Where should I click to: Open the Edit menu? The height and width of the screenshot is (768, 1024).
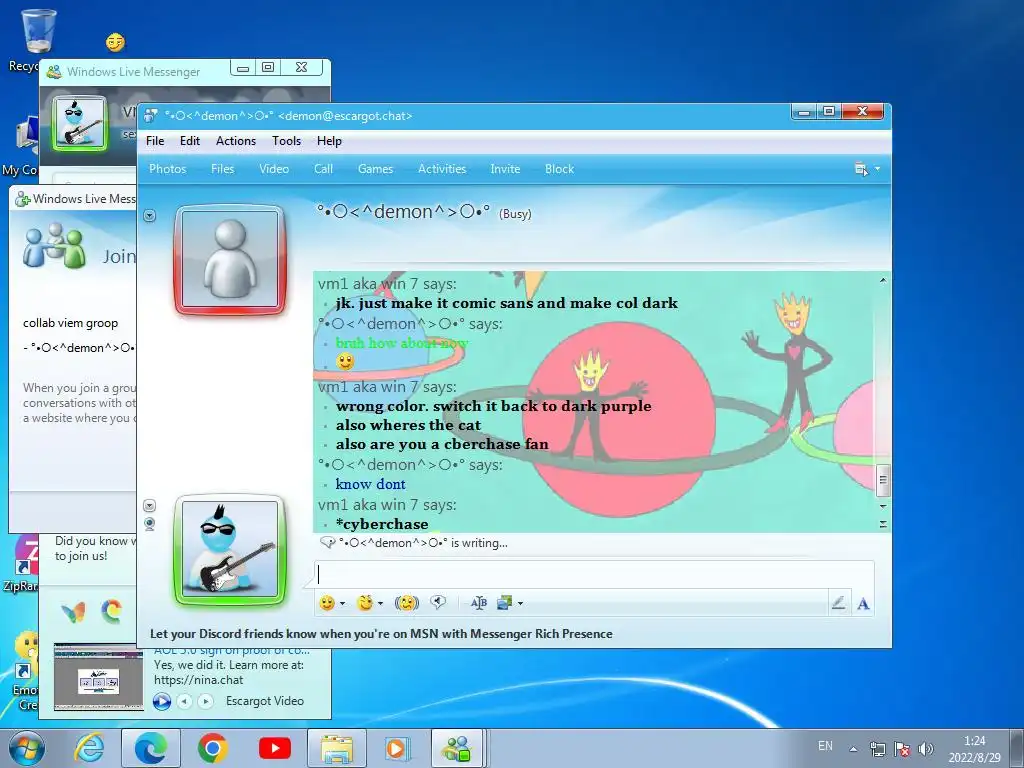coord(190,141)
